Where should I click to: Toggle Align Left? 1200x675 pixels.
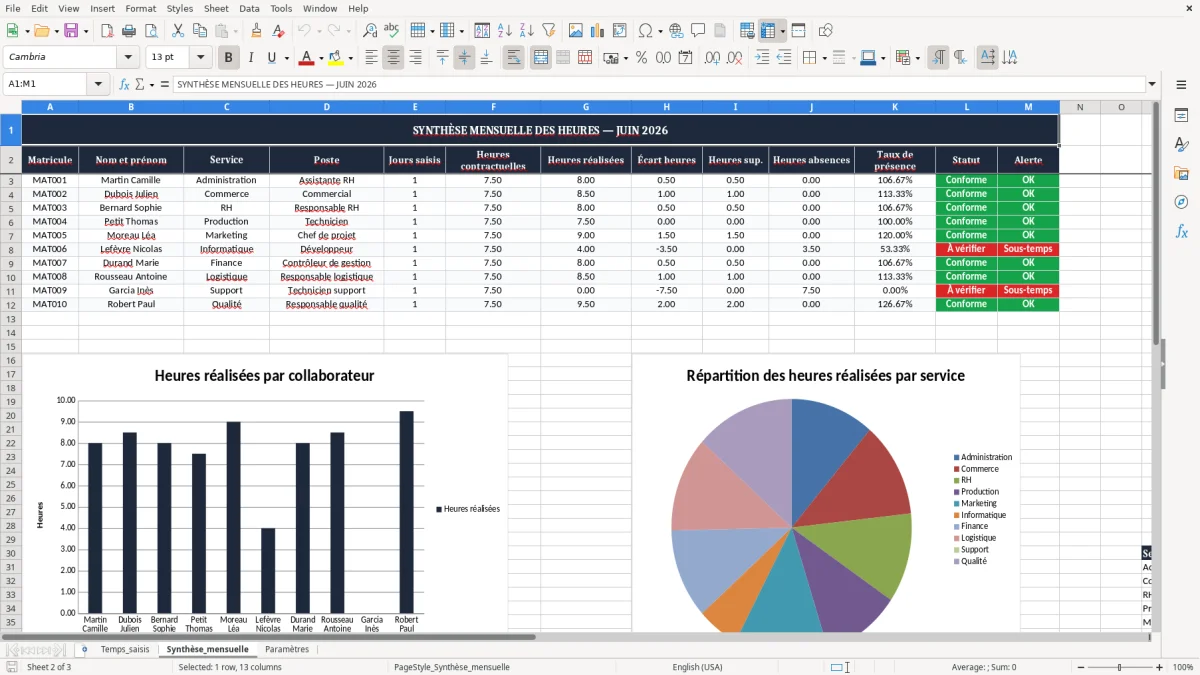[x=372, y=58]
